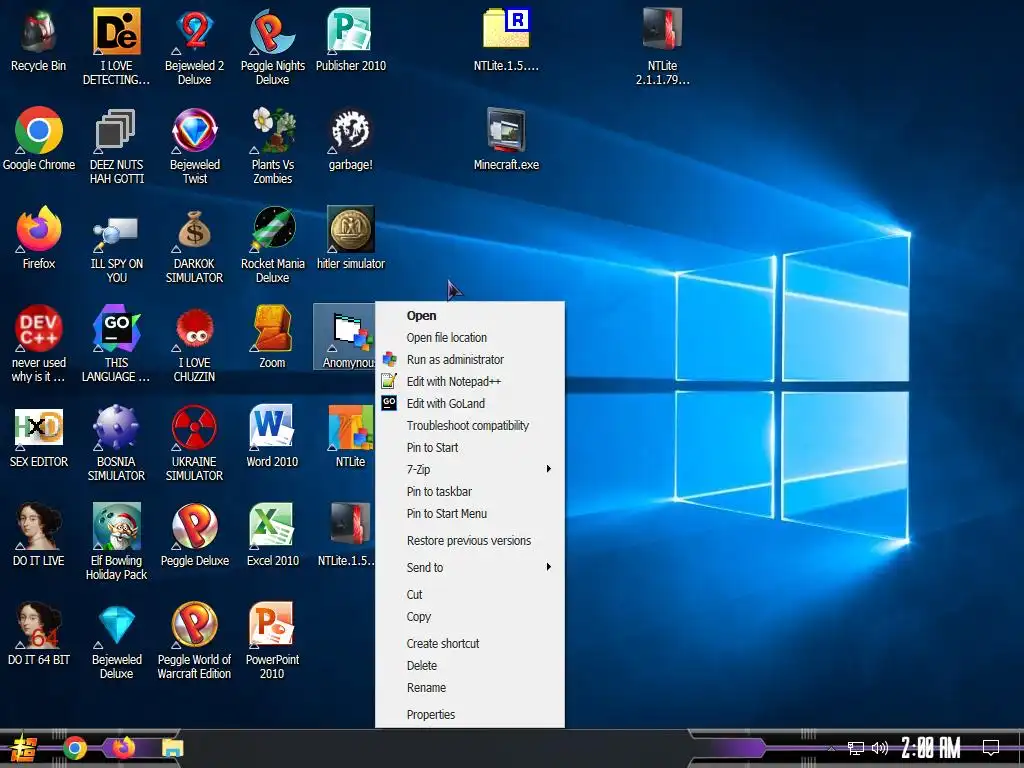Launch Firefox from the taskbar
The width and height of the screenshot is (1024, 768).
click(x=123, y=748)
